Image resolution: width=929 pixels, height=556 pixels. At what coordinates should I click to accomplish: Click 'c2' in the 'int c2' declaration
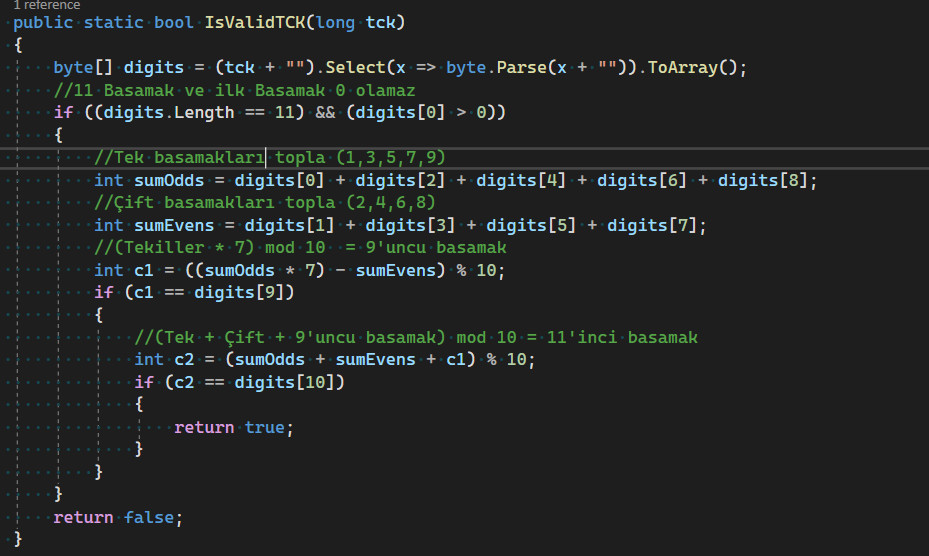click(184, 360)
